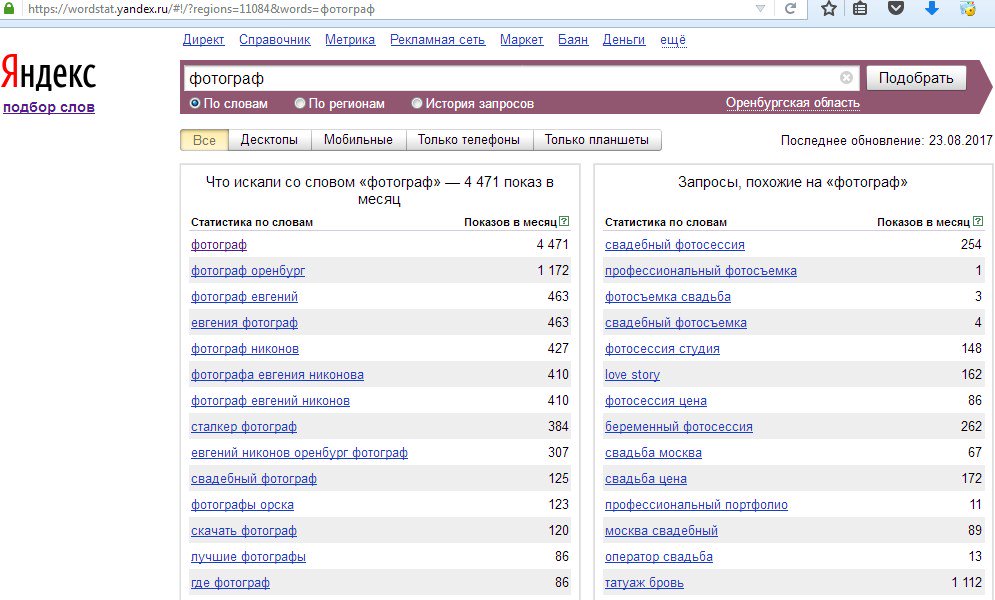
Task: Open the фотосессия цена similar query
Action: (656, 401)
